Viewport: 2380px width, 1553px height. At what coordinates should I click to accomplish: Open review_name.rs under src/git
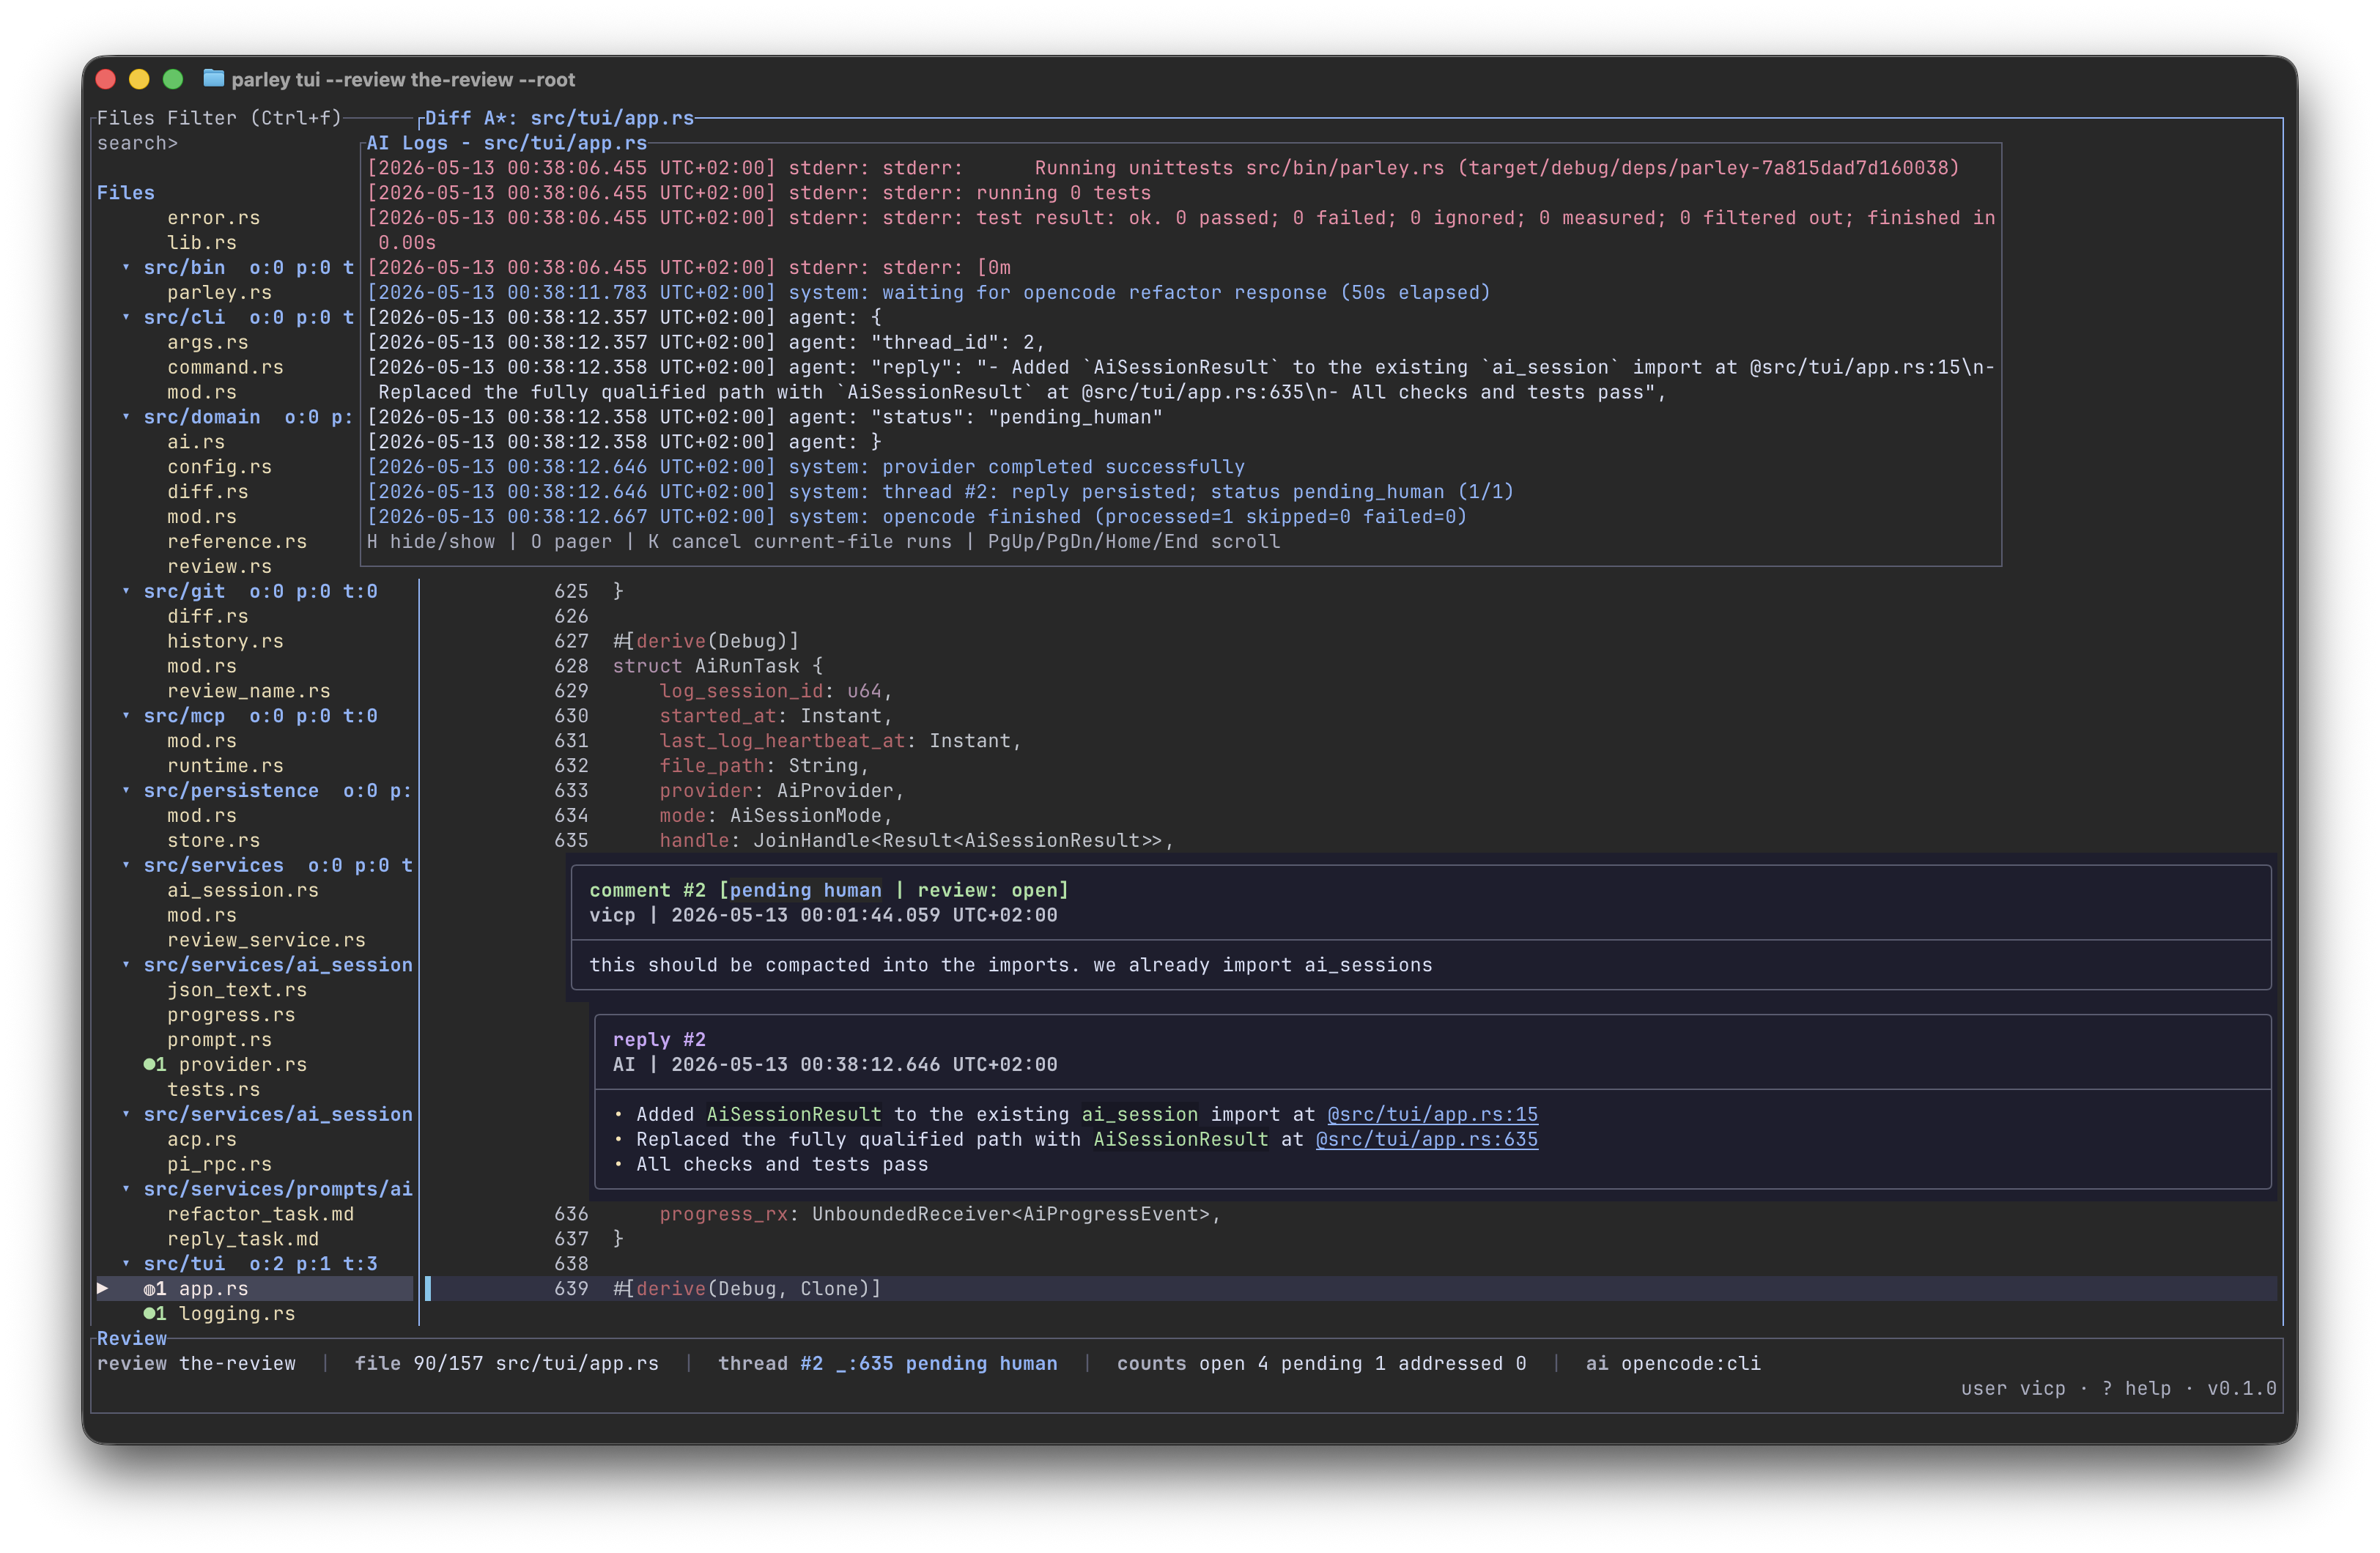[248, 691]
